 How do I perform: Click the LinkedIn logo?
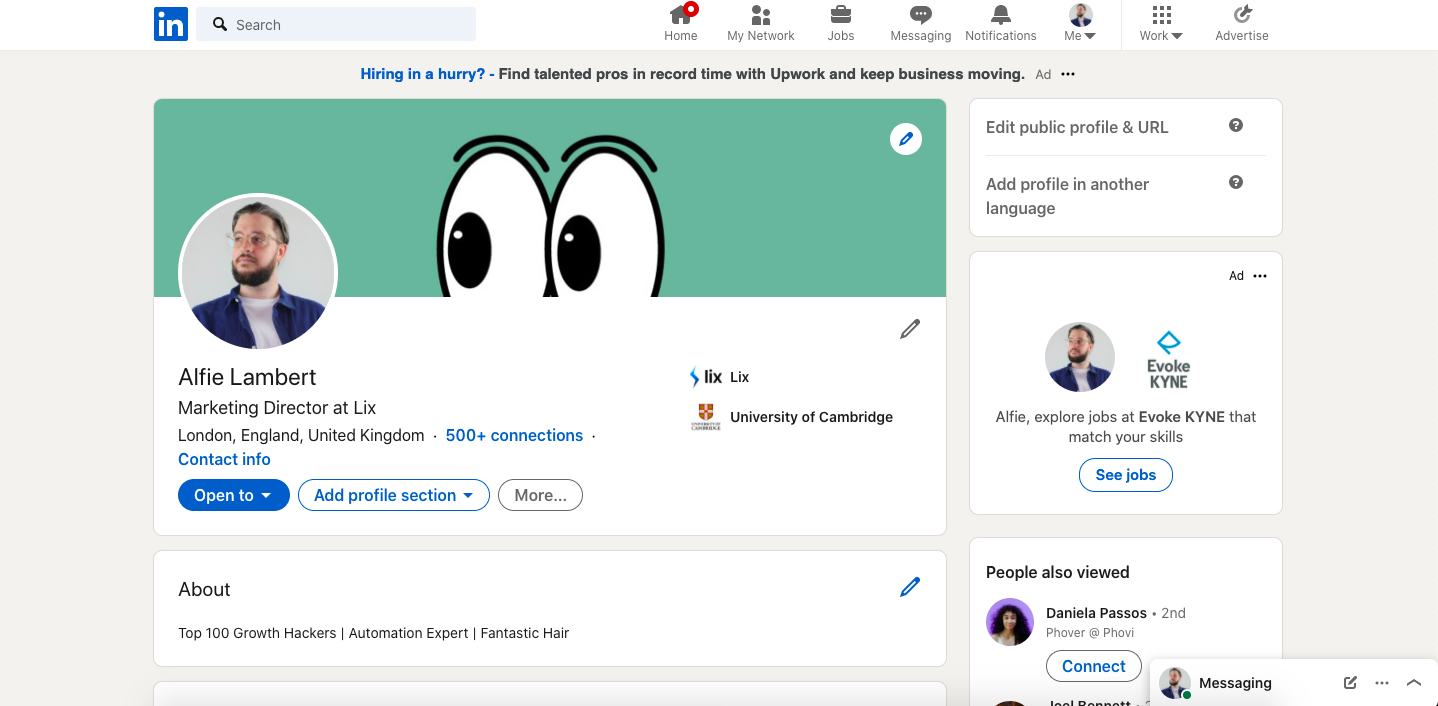(x=170, y=24)
